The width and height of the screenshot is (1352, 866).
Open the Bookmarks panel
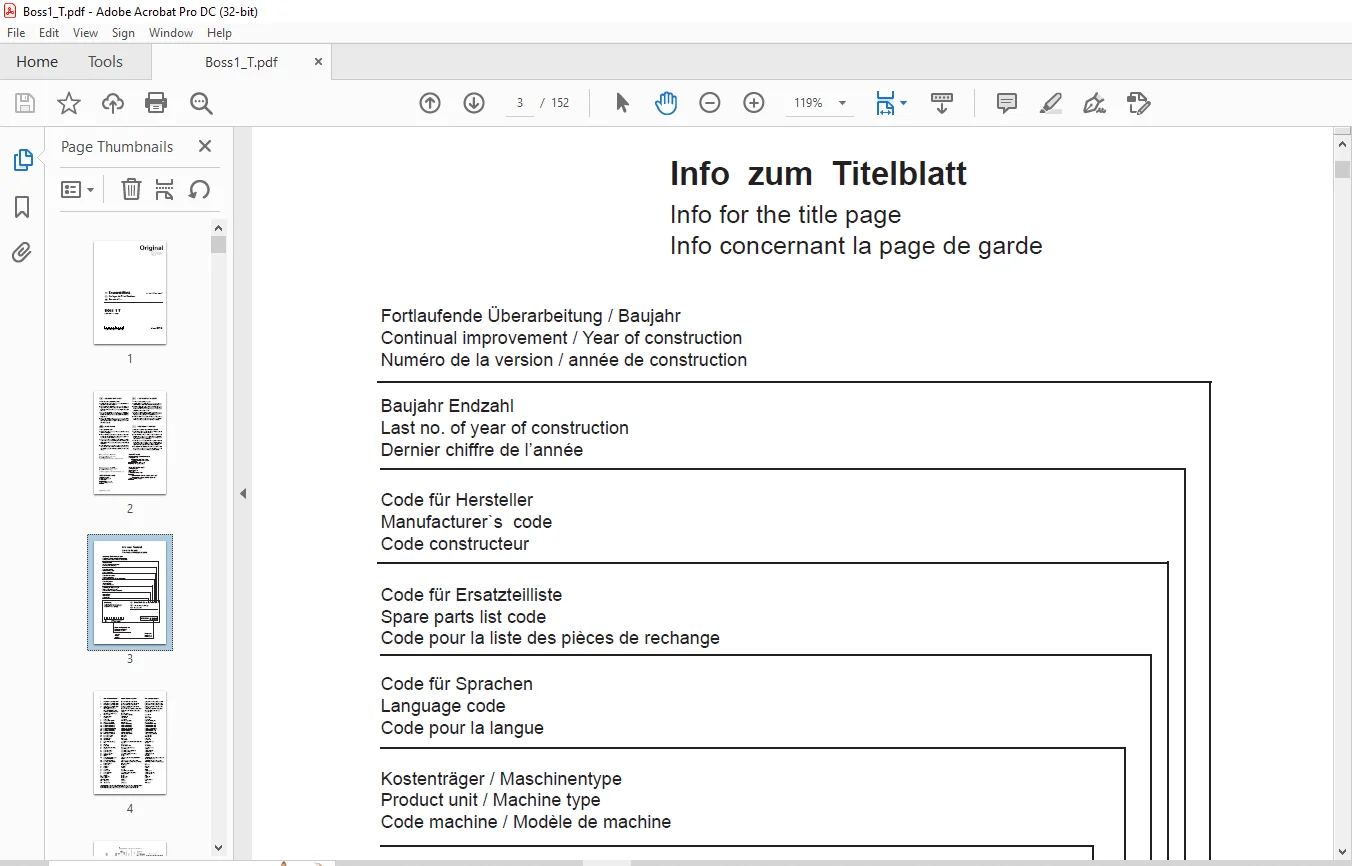point(22,207)
